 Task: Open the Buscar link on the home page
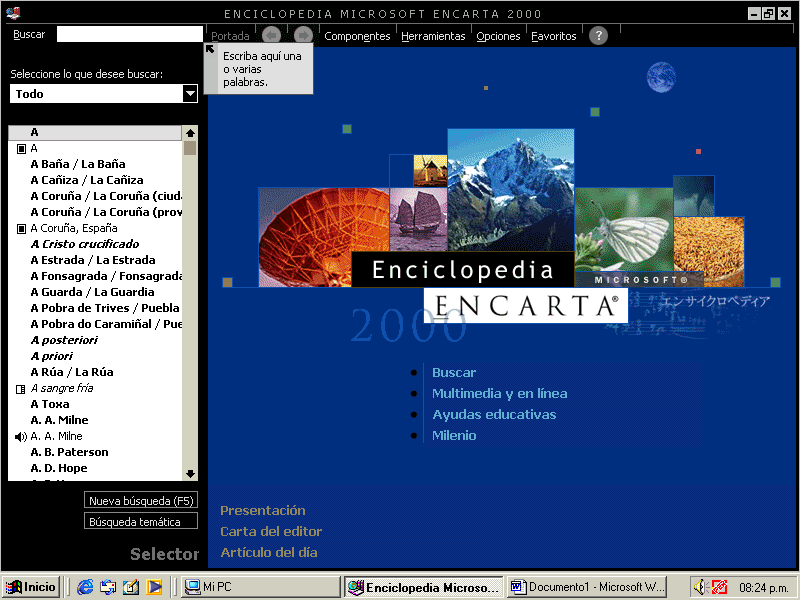tap(454, 372)
